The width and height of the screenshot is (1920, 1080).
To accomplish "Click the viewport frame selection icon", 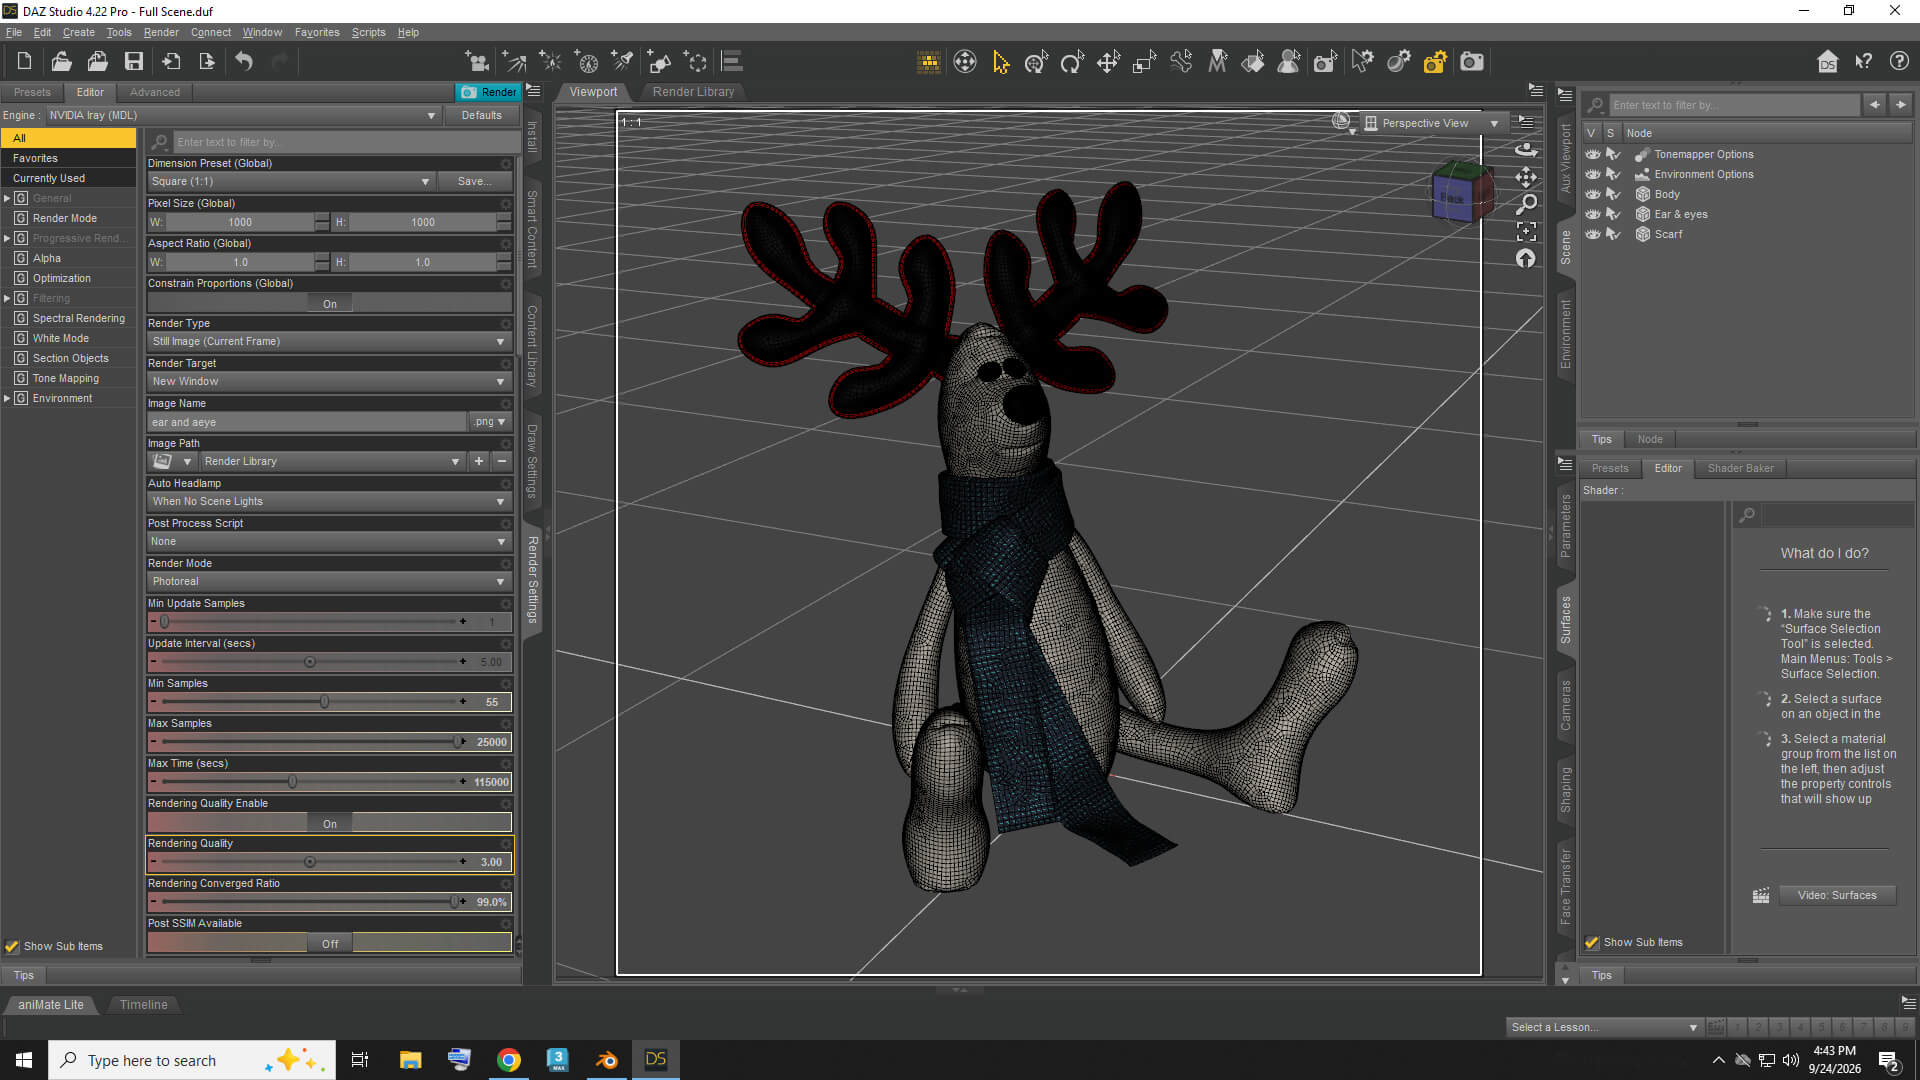I will pyautogui.click(x=1526, y=231).
